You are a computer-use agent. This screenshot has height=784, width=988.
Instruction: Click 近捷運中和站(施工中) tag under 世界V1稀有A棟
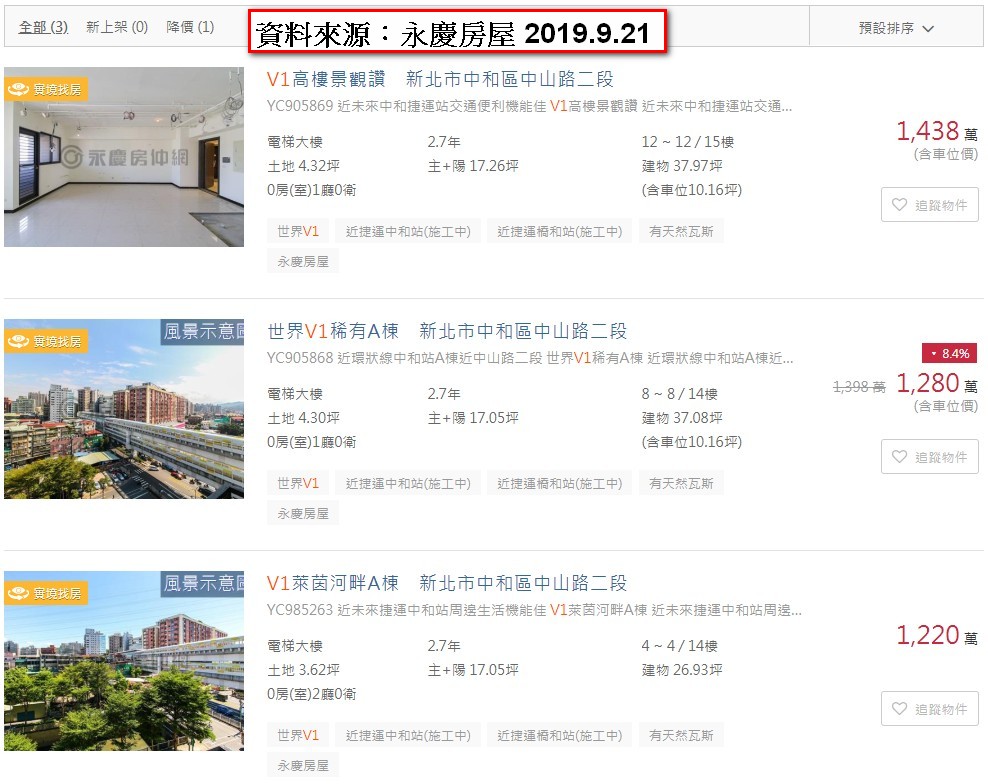(408, 483)
